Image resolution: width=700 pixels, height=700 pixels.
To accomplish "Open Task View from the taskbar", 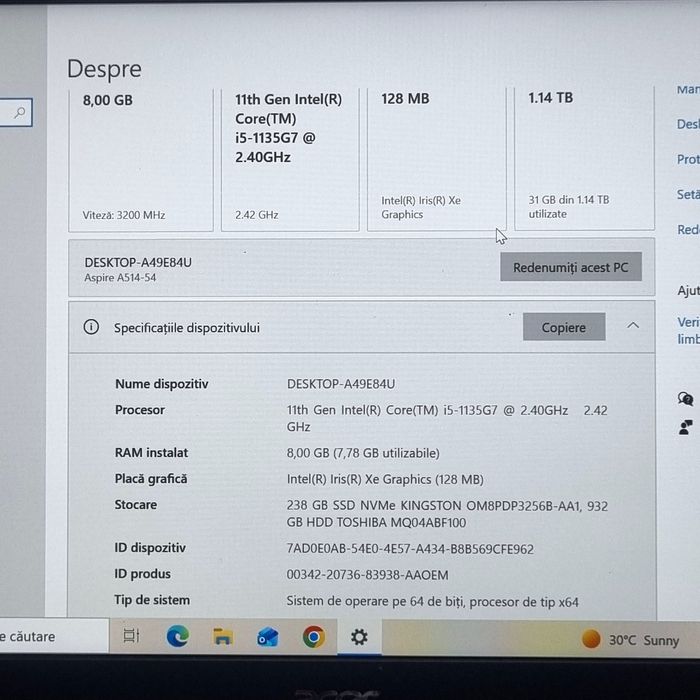I will (x=131, y=636).
